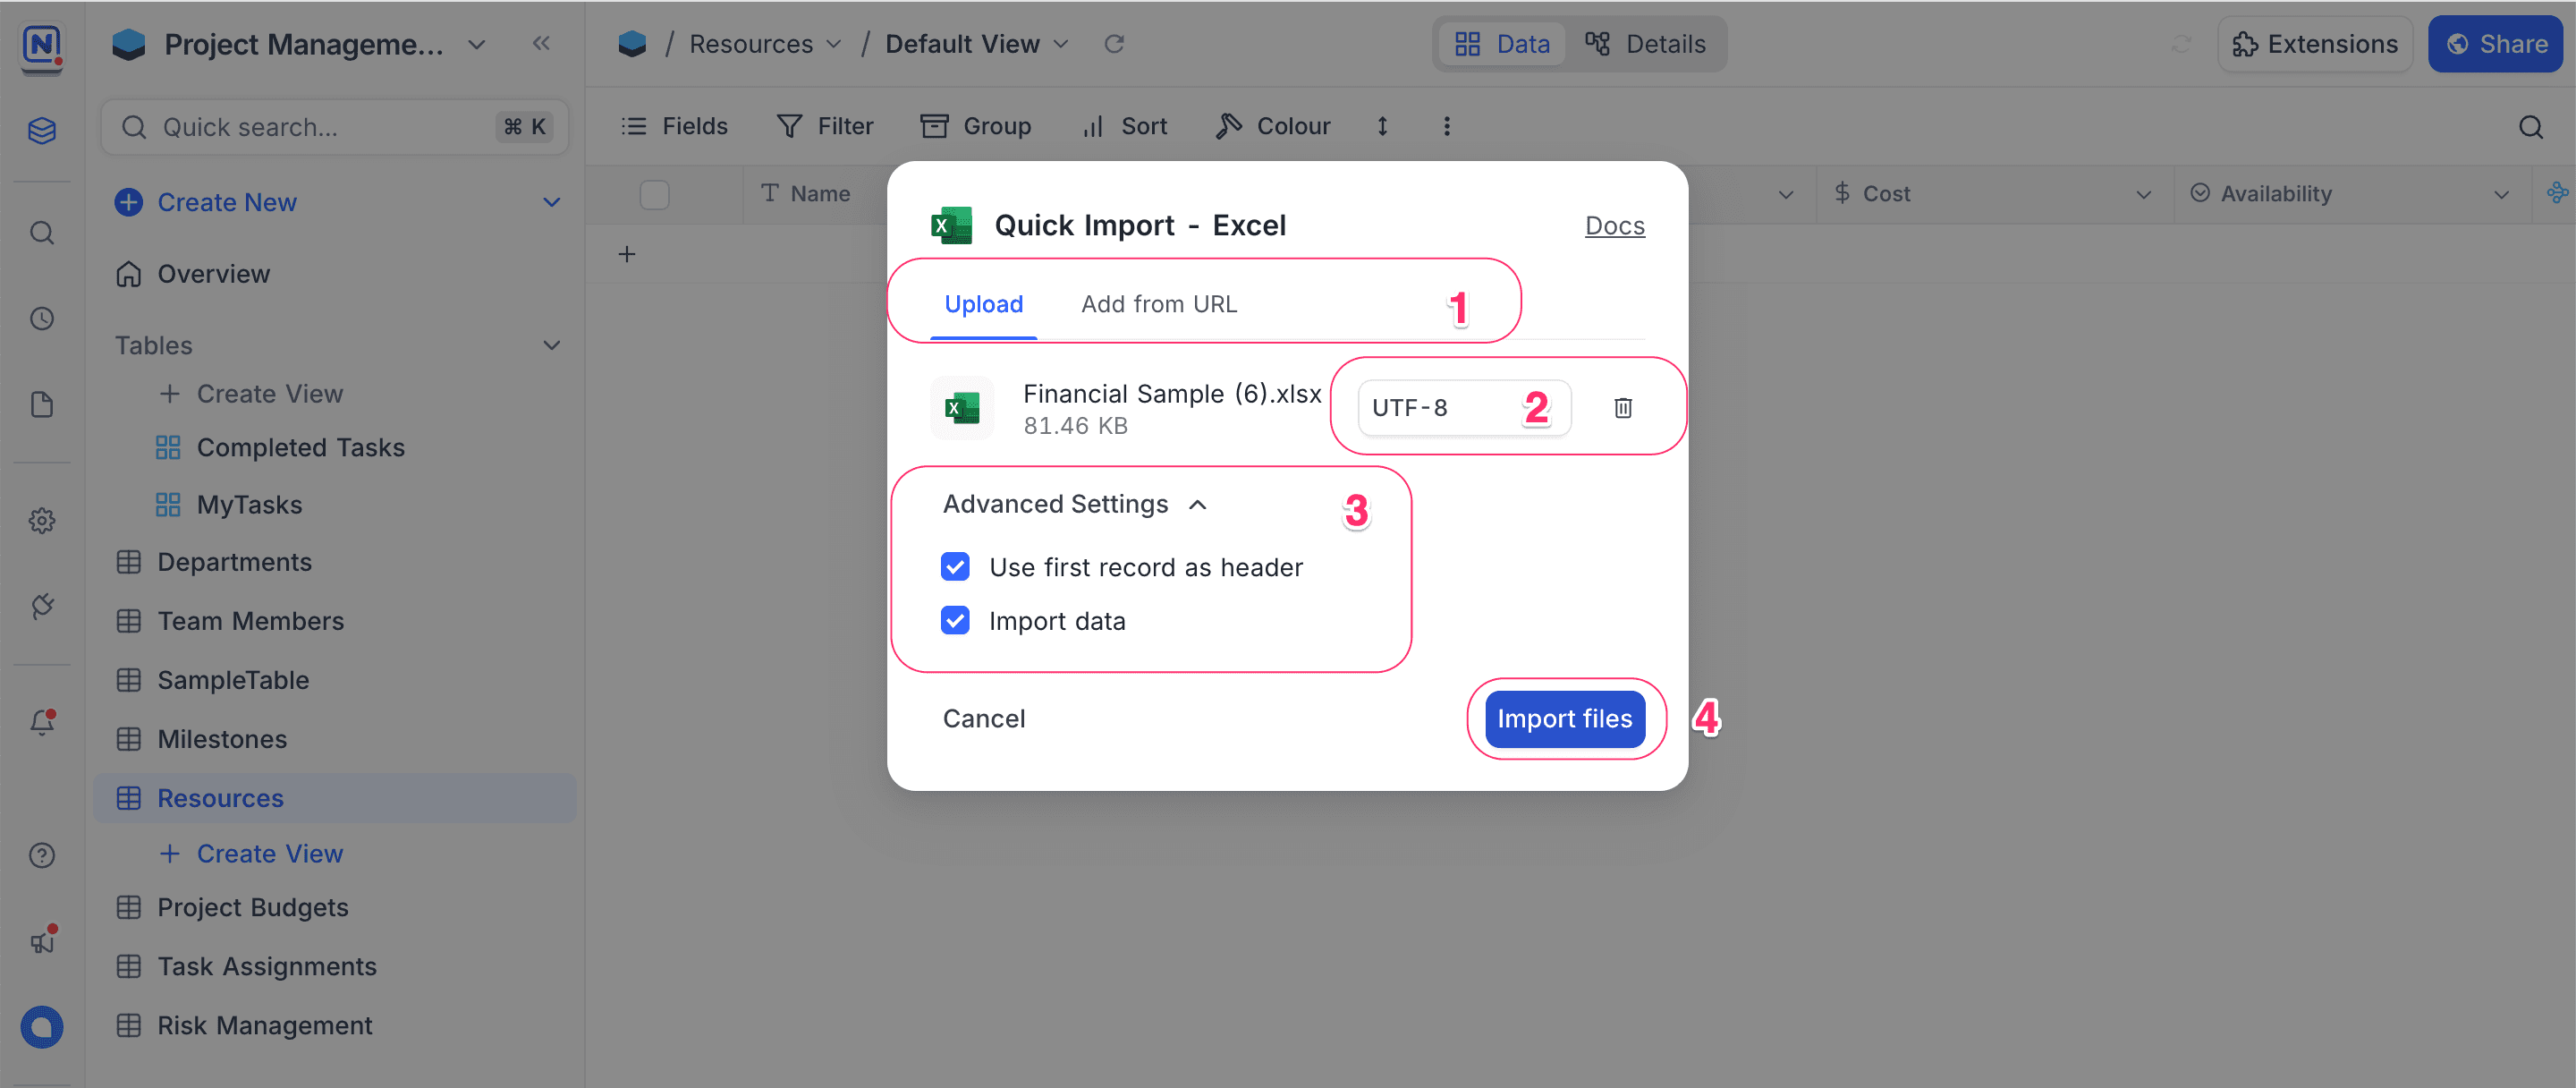Open the quick search magnifier in the left rail
Viewport: 2576px width, 1088px height.
[x=42, y=232]
